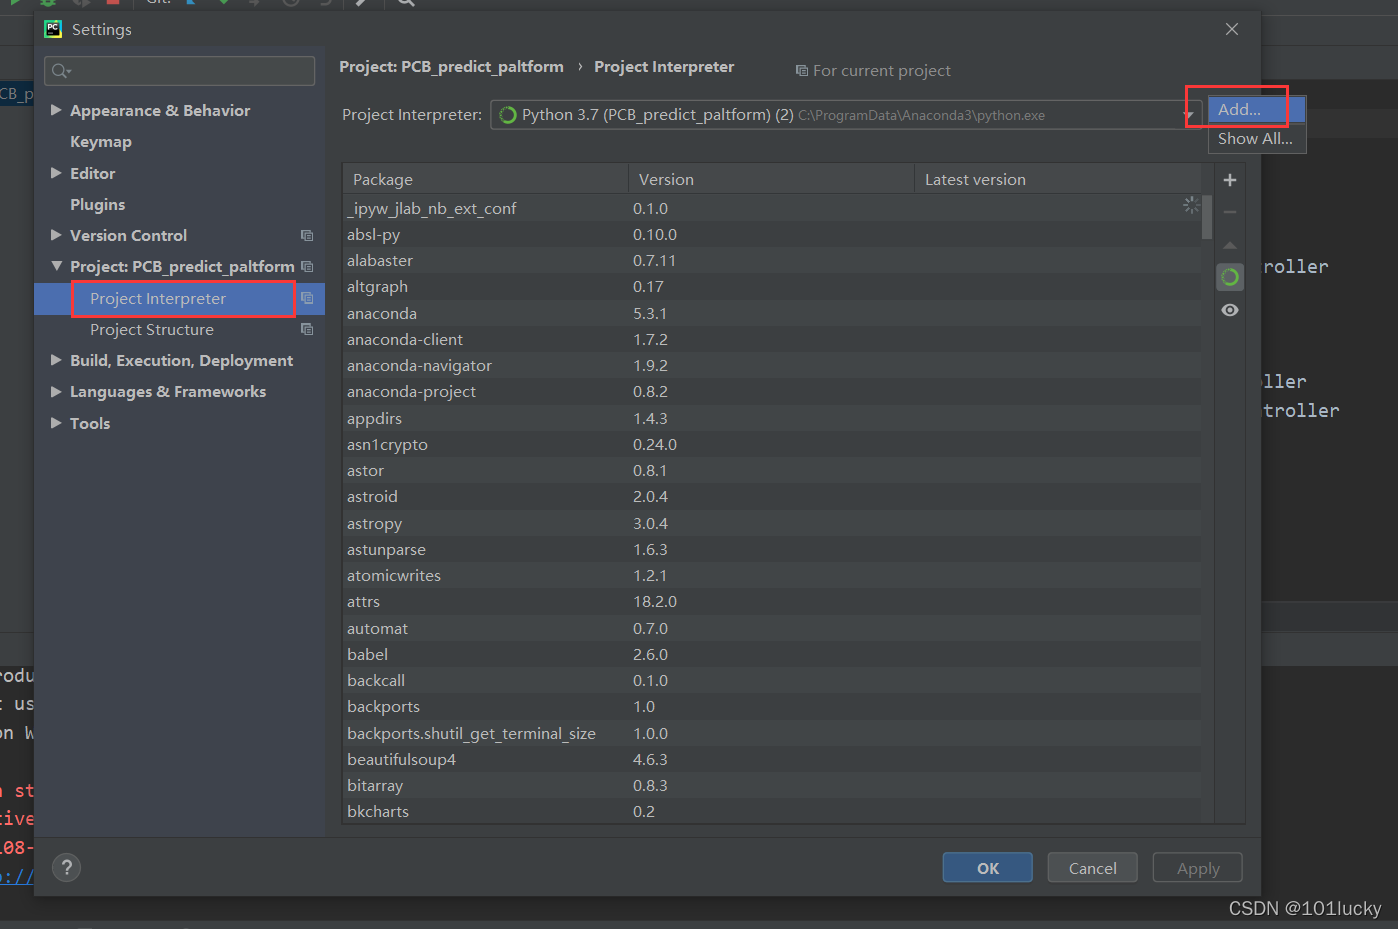The image size is (1398, 929).
Task: Sort by the Version column header
Action: 771,179
